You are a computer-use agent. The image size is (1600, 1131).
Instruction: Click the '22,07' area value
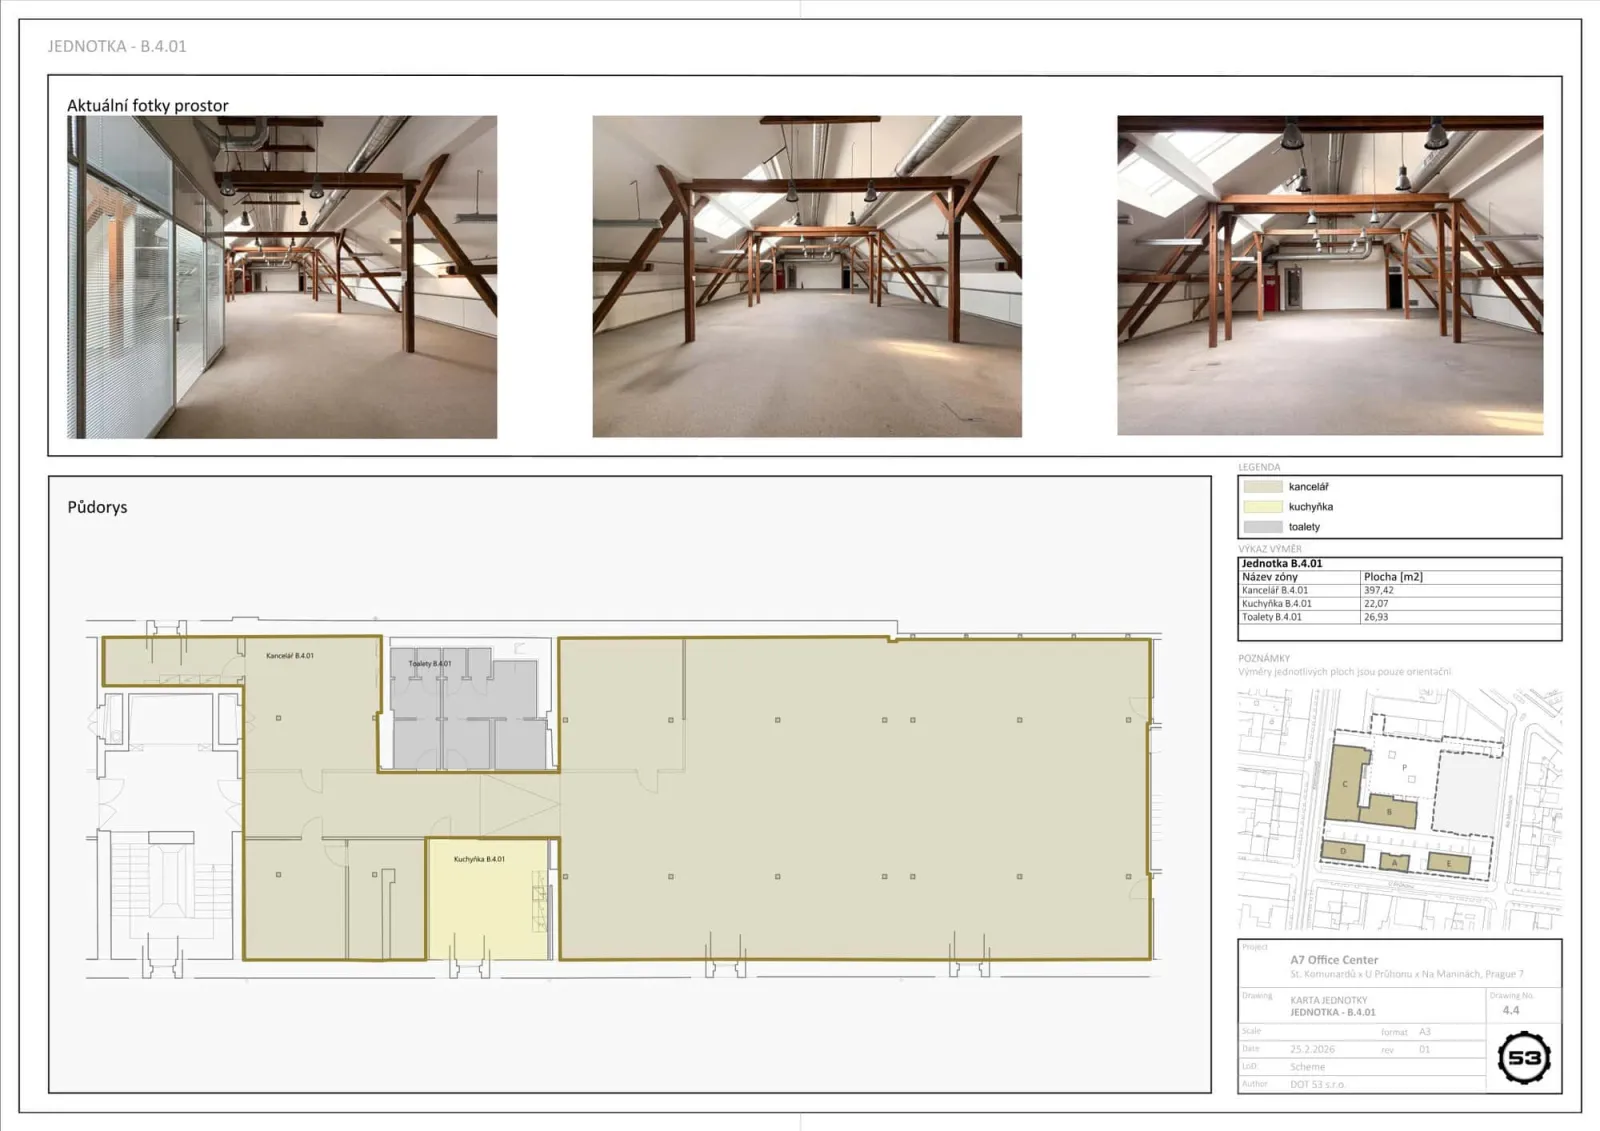pyautogui.click(x=1376, y=603)
